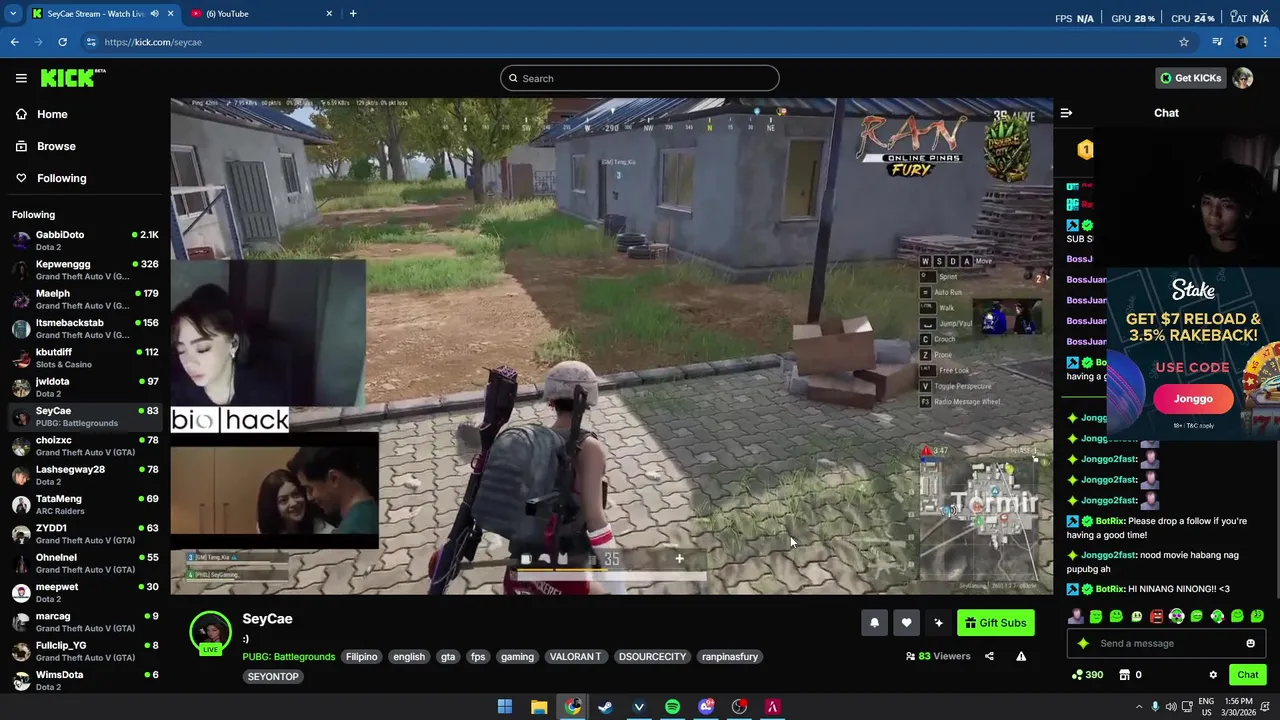Viewport: 1280px width, 720px height.
Task: Open the Windows Start menu
Action: pyautogui.click(x=505, y=707)
